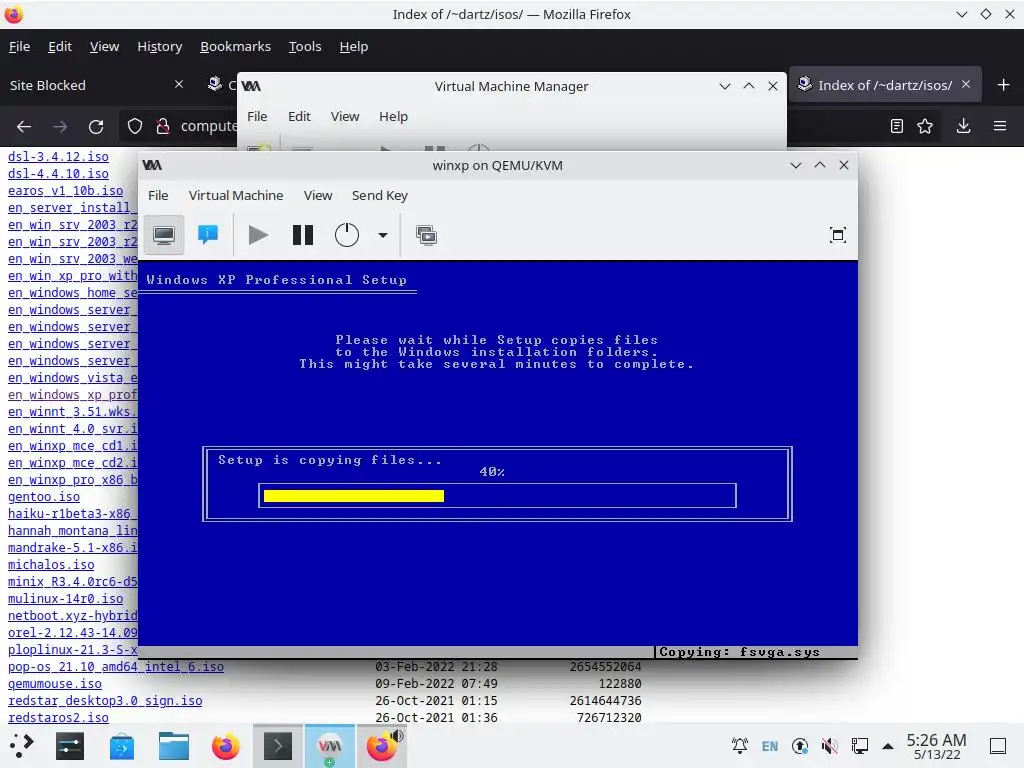Open File menu in winxp window
The height and width of the screenshot is (768, 1024).
click(158, 195)
